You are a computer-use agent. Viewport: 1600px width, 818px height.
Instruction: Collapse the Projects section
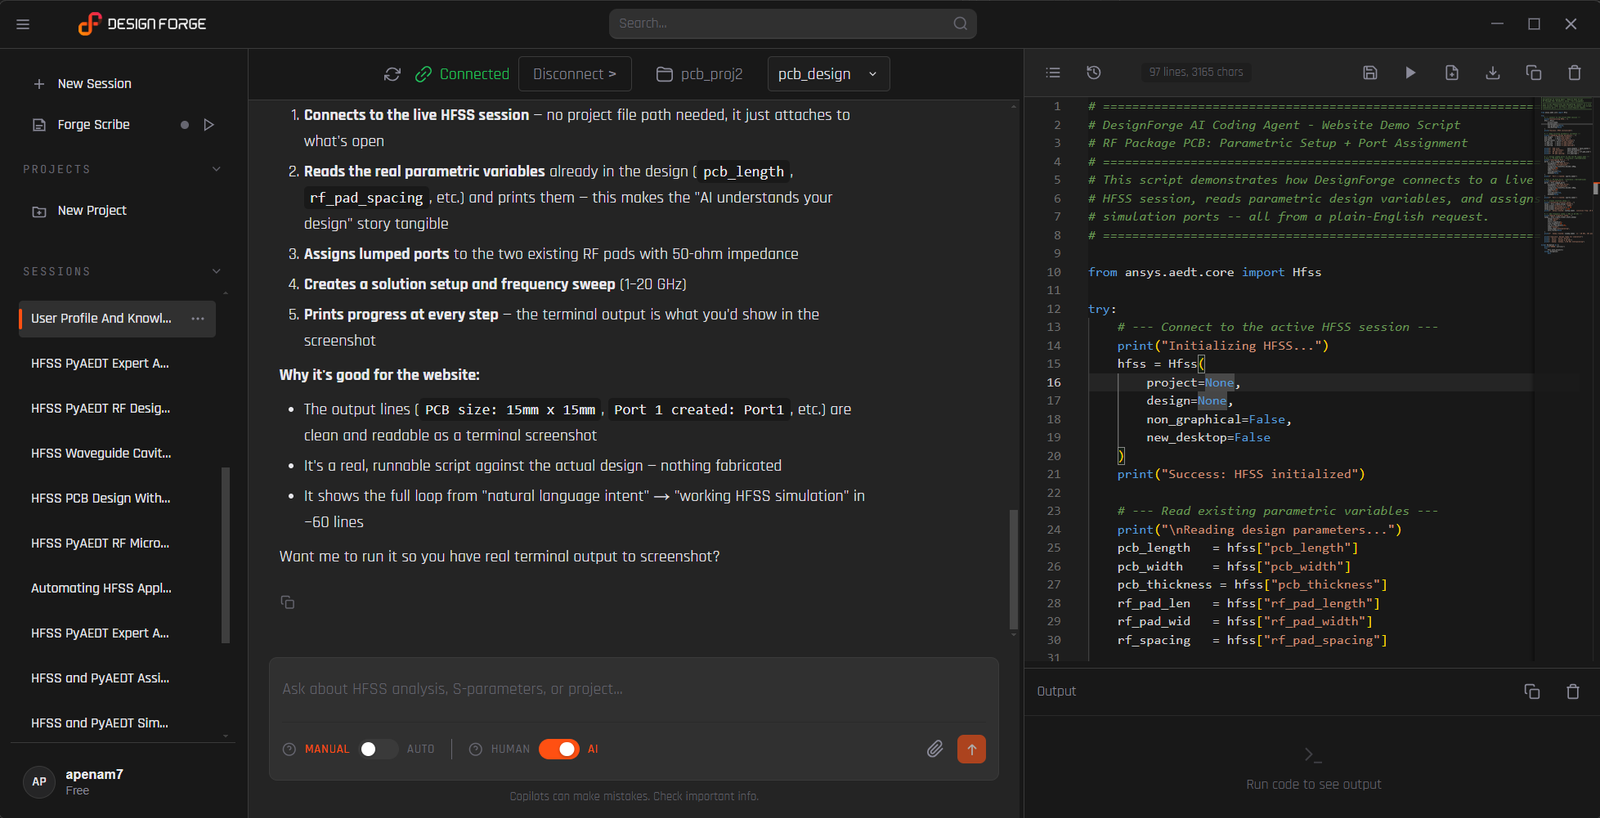(216, 170)
